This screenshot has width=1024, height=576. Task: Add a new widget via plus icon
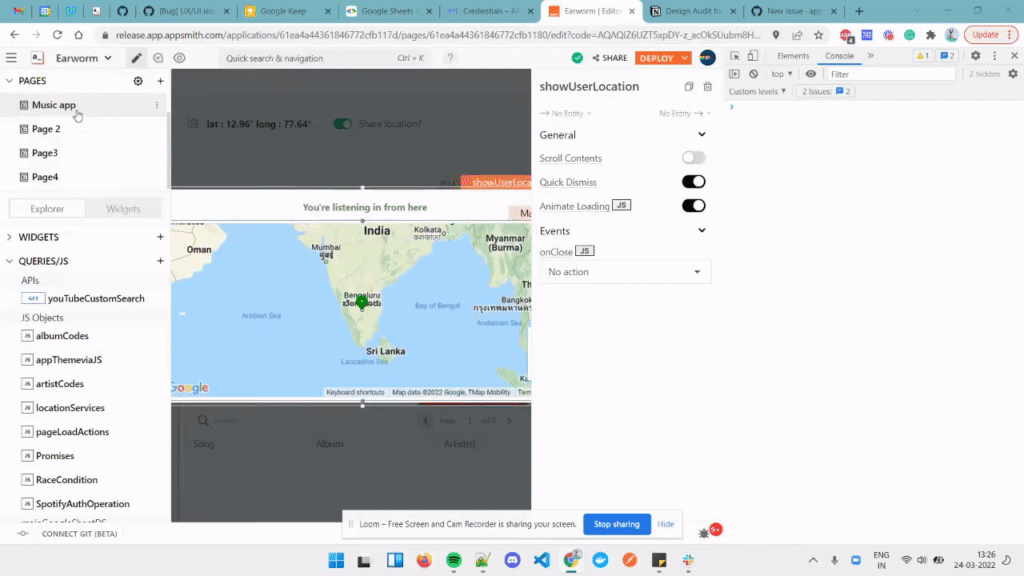click(x=160, y=237)
